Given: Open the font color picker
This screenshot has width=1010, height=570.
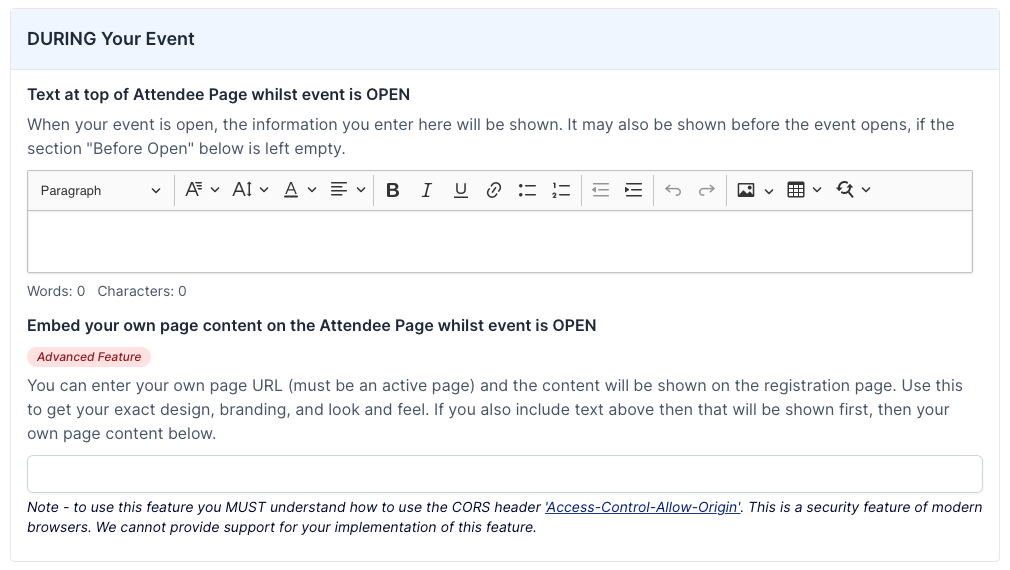Looking at the screenshot, I should pyautogui.click(x=299, y=190).
